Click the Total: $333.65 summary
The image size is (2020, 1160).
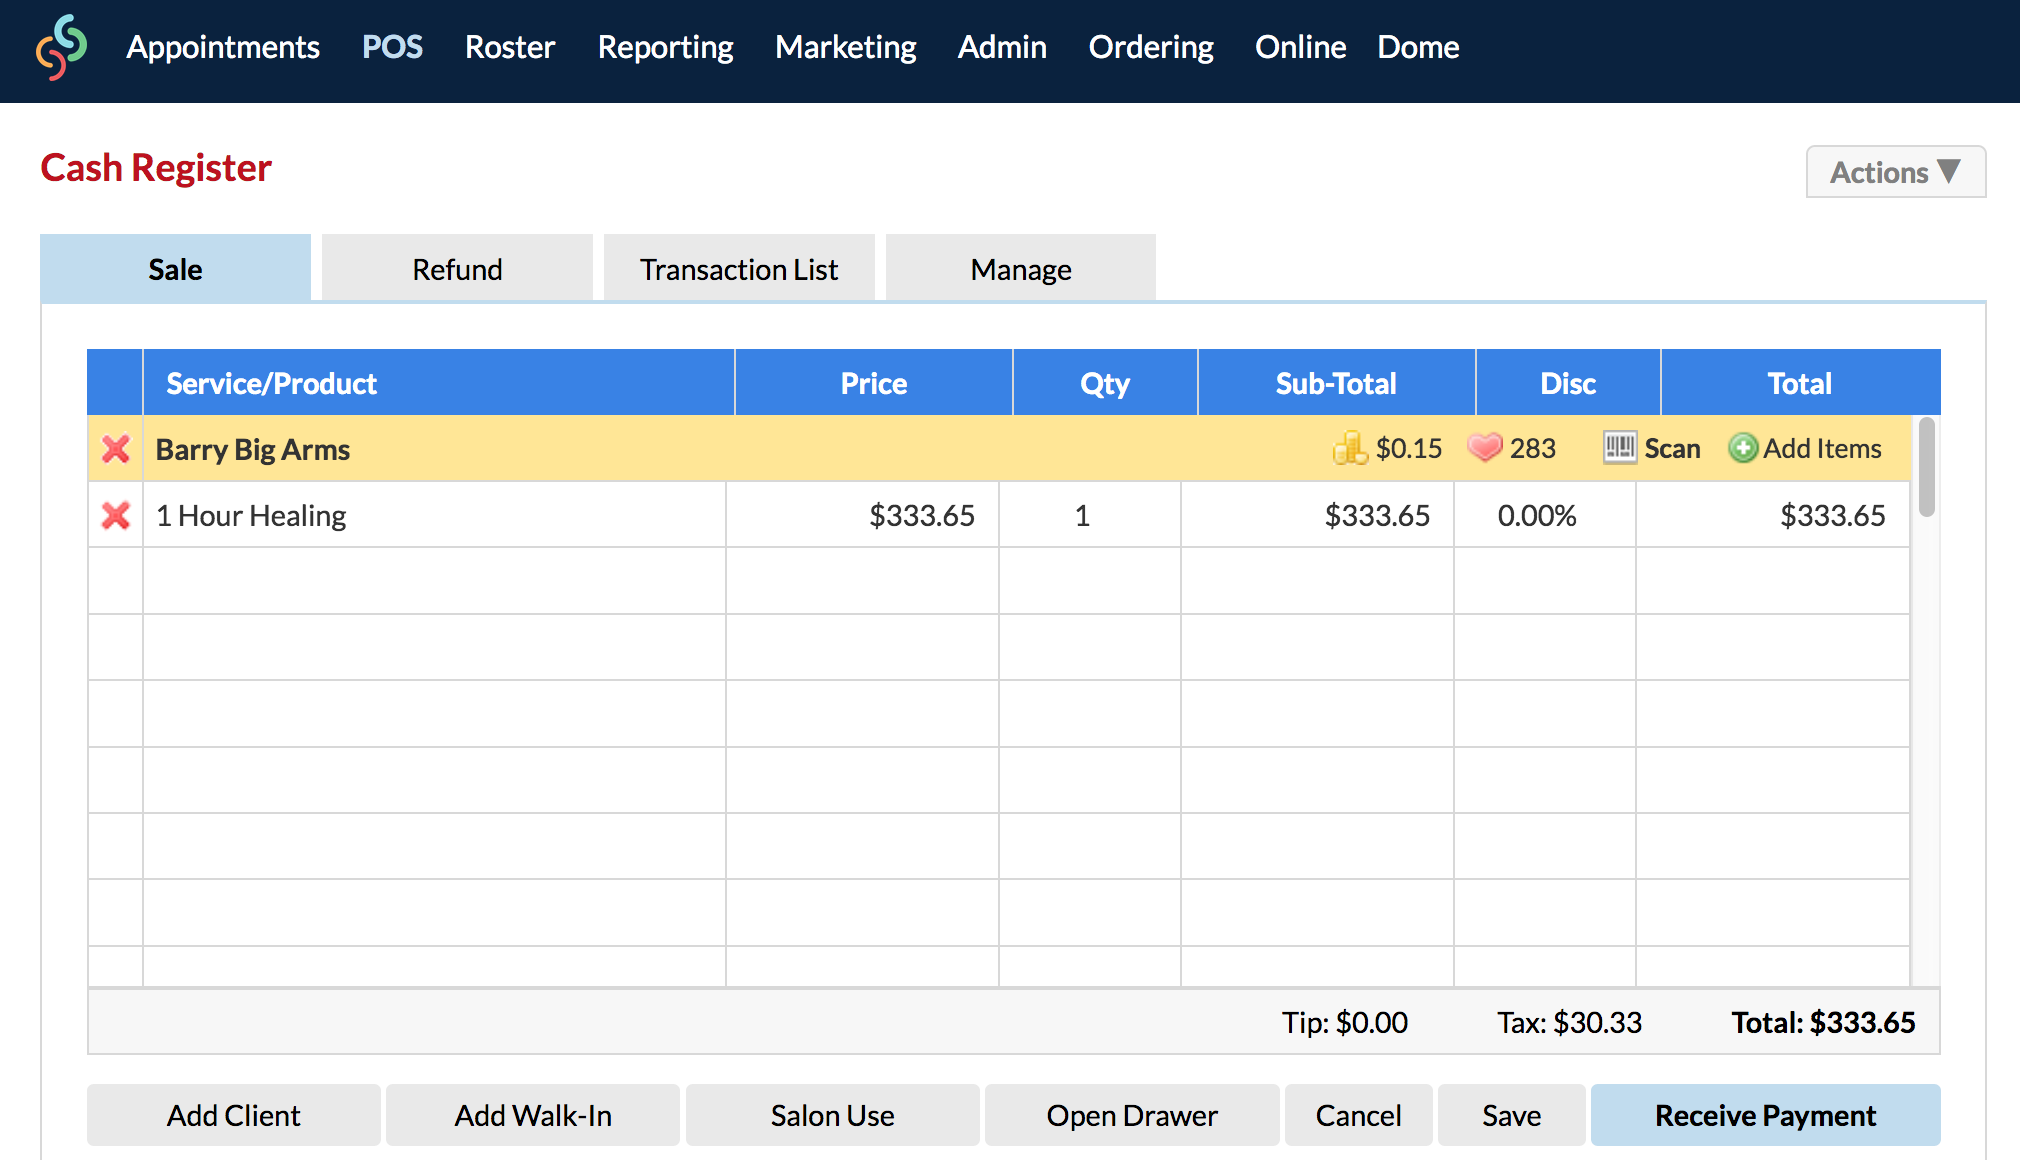pyautogui.click(x=1823, y=1022)
